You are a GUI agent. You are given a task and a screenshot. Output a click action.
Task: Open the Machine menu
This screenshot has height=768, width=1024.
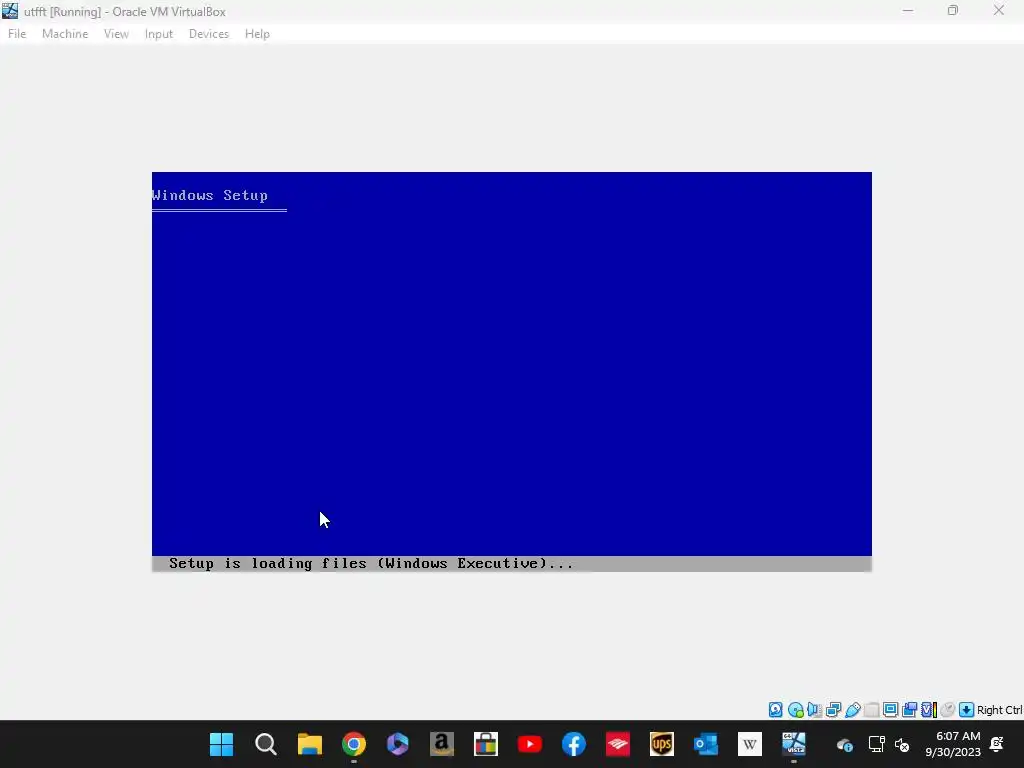[65, 34]
